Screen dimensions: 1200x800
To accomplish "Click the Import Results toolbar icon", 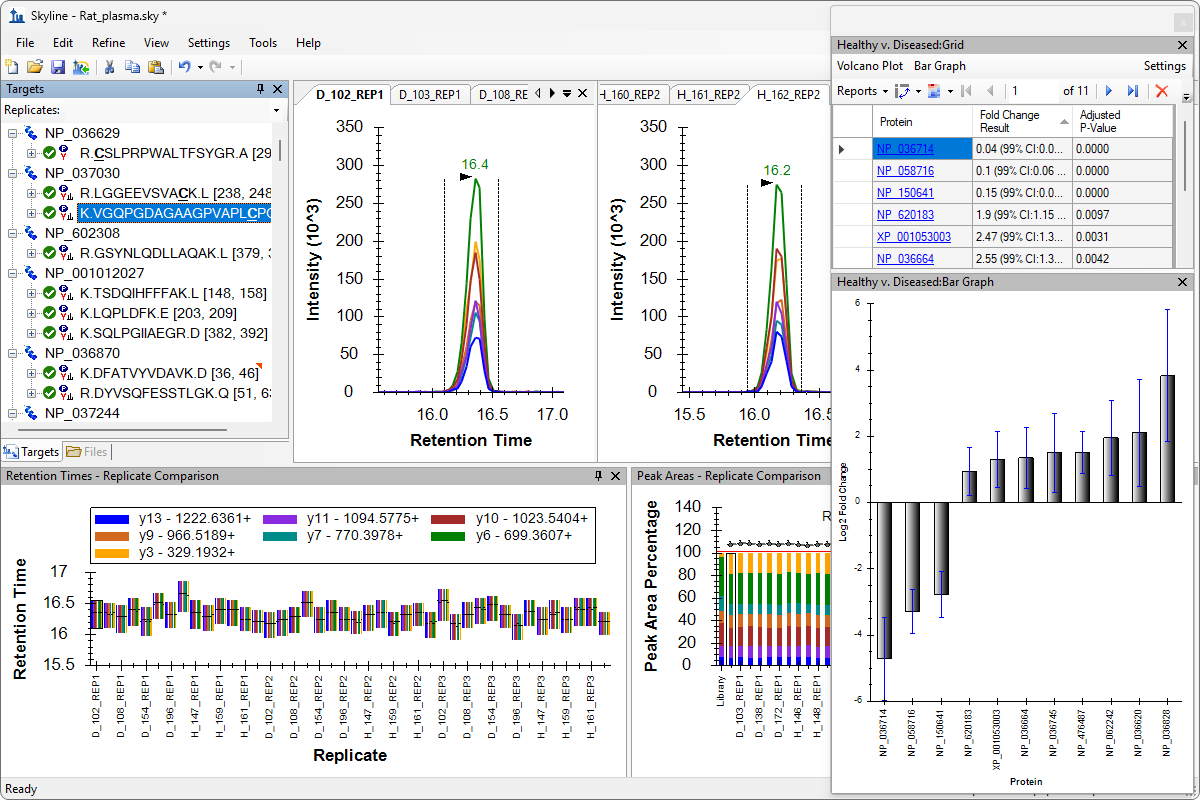I will coord(81,67).
